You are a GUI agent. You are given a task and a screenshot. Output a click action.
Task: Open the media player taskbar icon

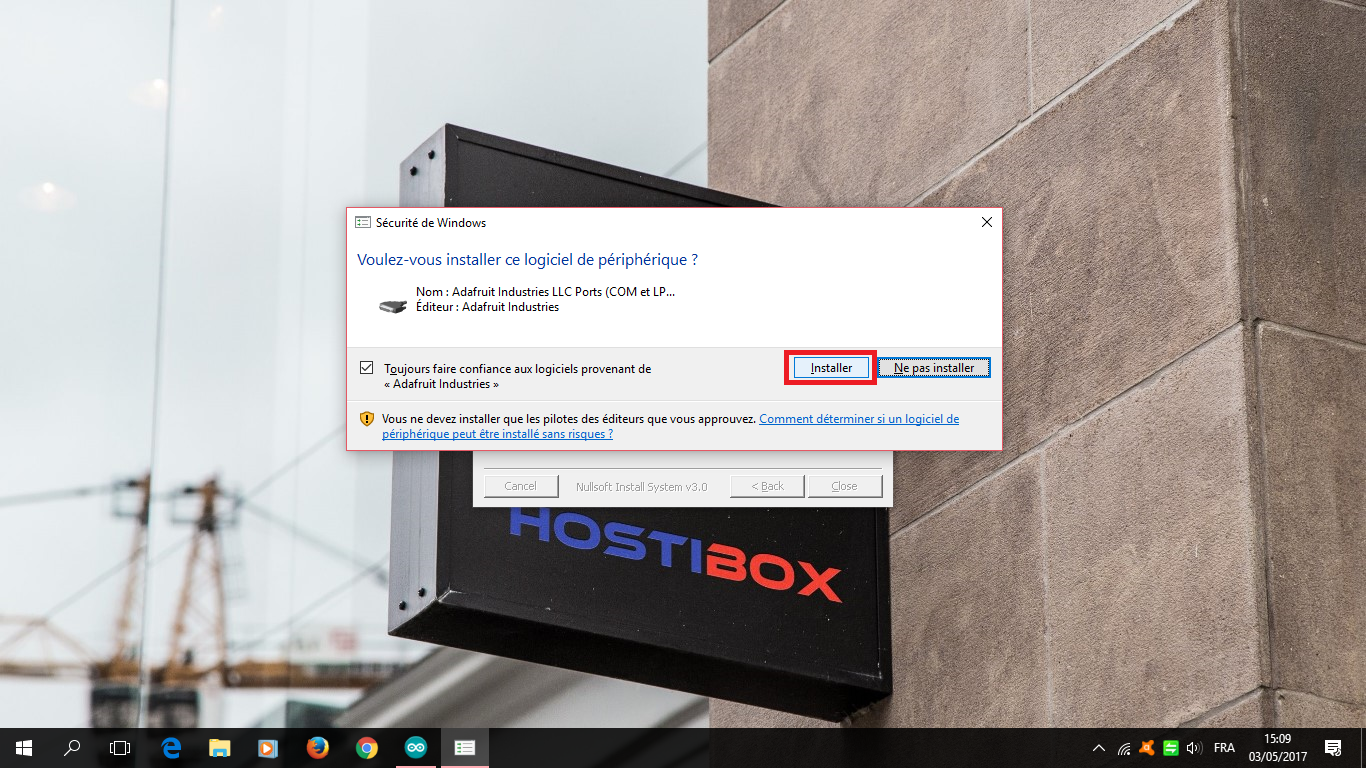268,748
